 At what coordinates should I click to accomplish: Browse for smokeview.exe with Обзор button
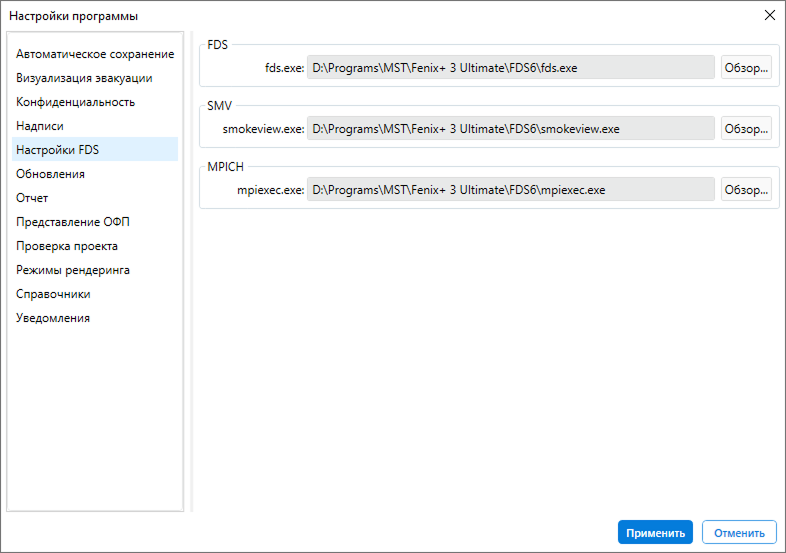[746, 129]
